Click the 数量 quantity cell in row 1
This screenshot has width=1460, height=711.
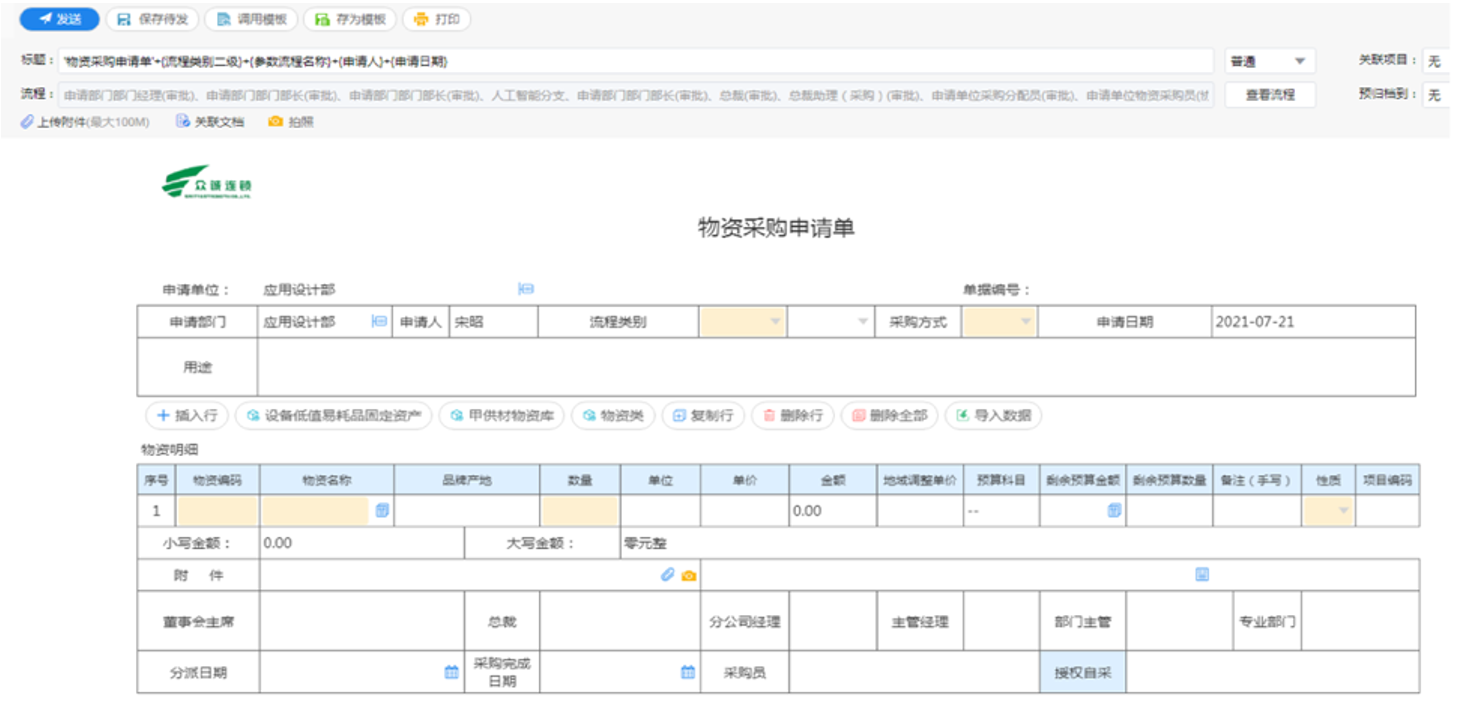580,511
